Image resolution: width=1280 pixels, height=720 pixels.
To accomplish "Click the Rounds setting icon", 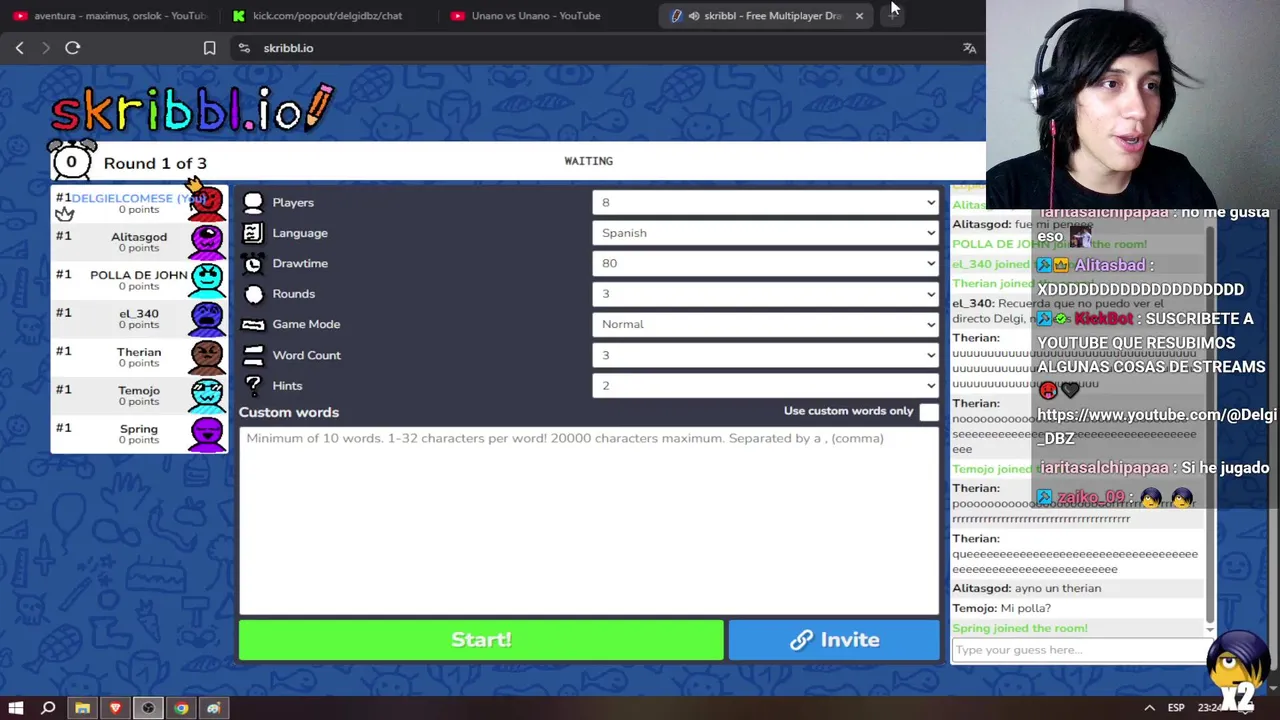I will pos(253,294).
